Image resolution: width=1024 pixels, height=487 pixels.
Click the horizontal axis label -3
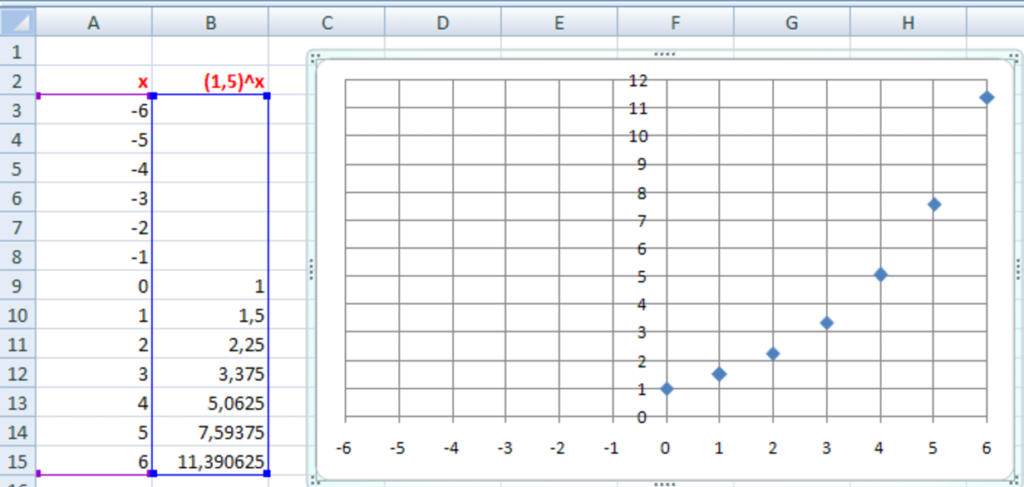click(504, 448)
